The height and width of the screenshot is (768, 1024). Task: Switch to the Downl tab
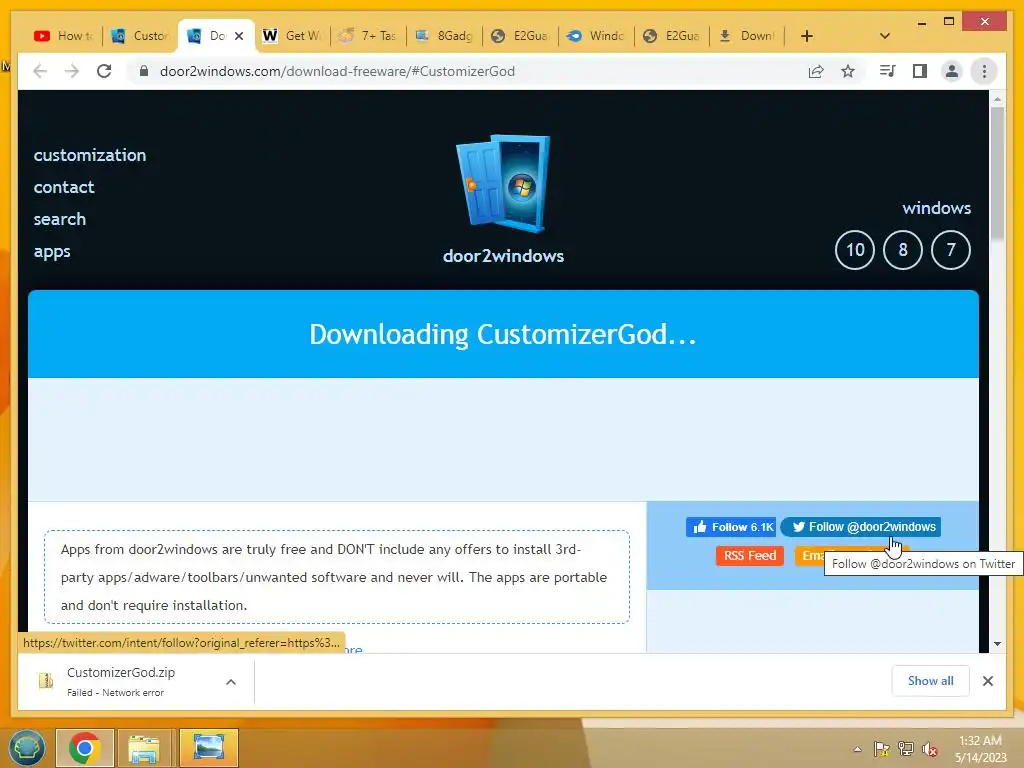tap(748, 36)
